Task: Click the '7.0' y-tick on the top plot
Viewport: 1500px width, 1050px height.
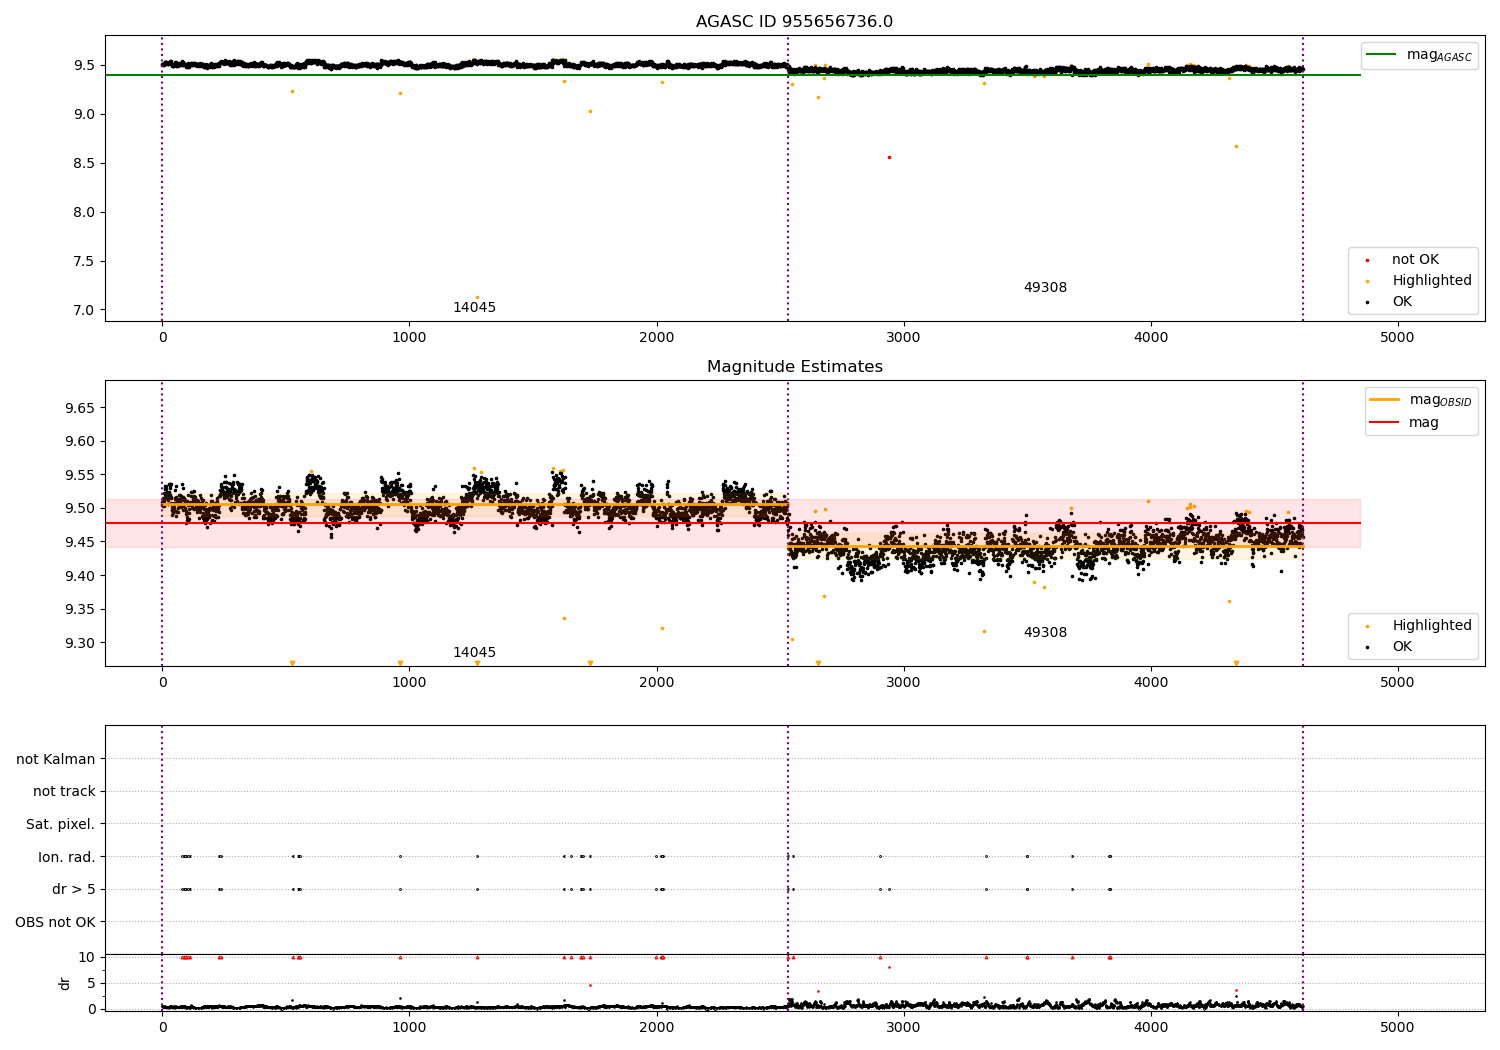Action: tap(83, 311)
